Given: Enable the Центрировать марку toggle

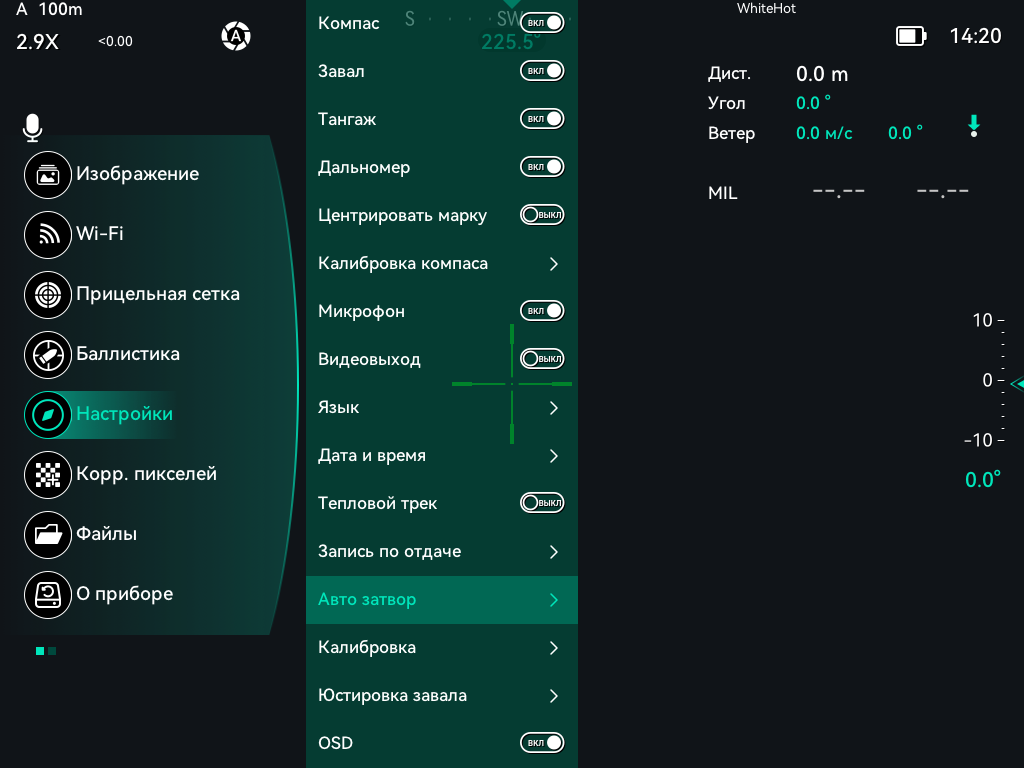Looking at the screenshot, I should pyautogui.click(x=542, y=215).
